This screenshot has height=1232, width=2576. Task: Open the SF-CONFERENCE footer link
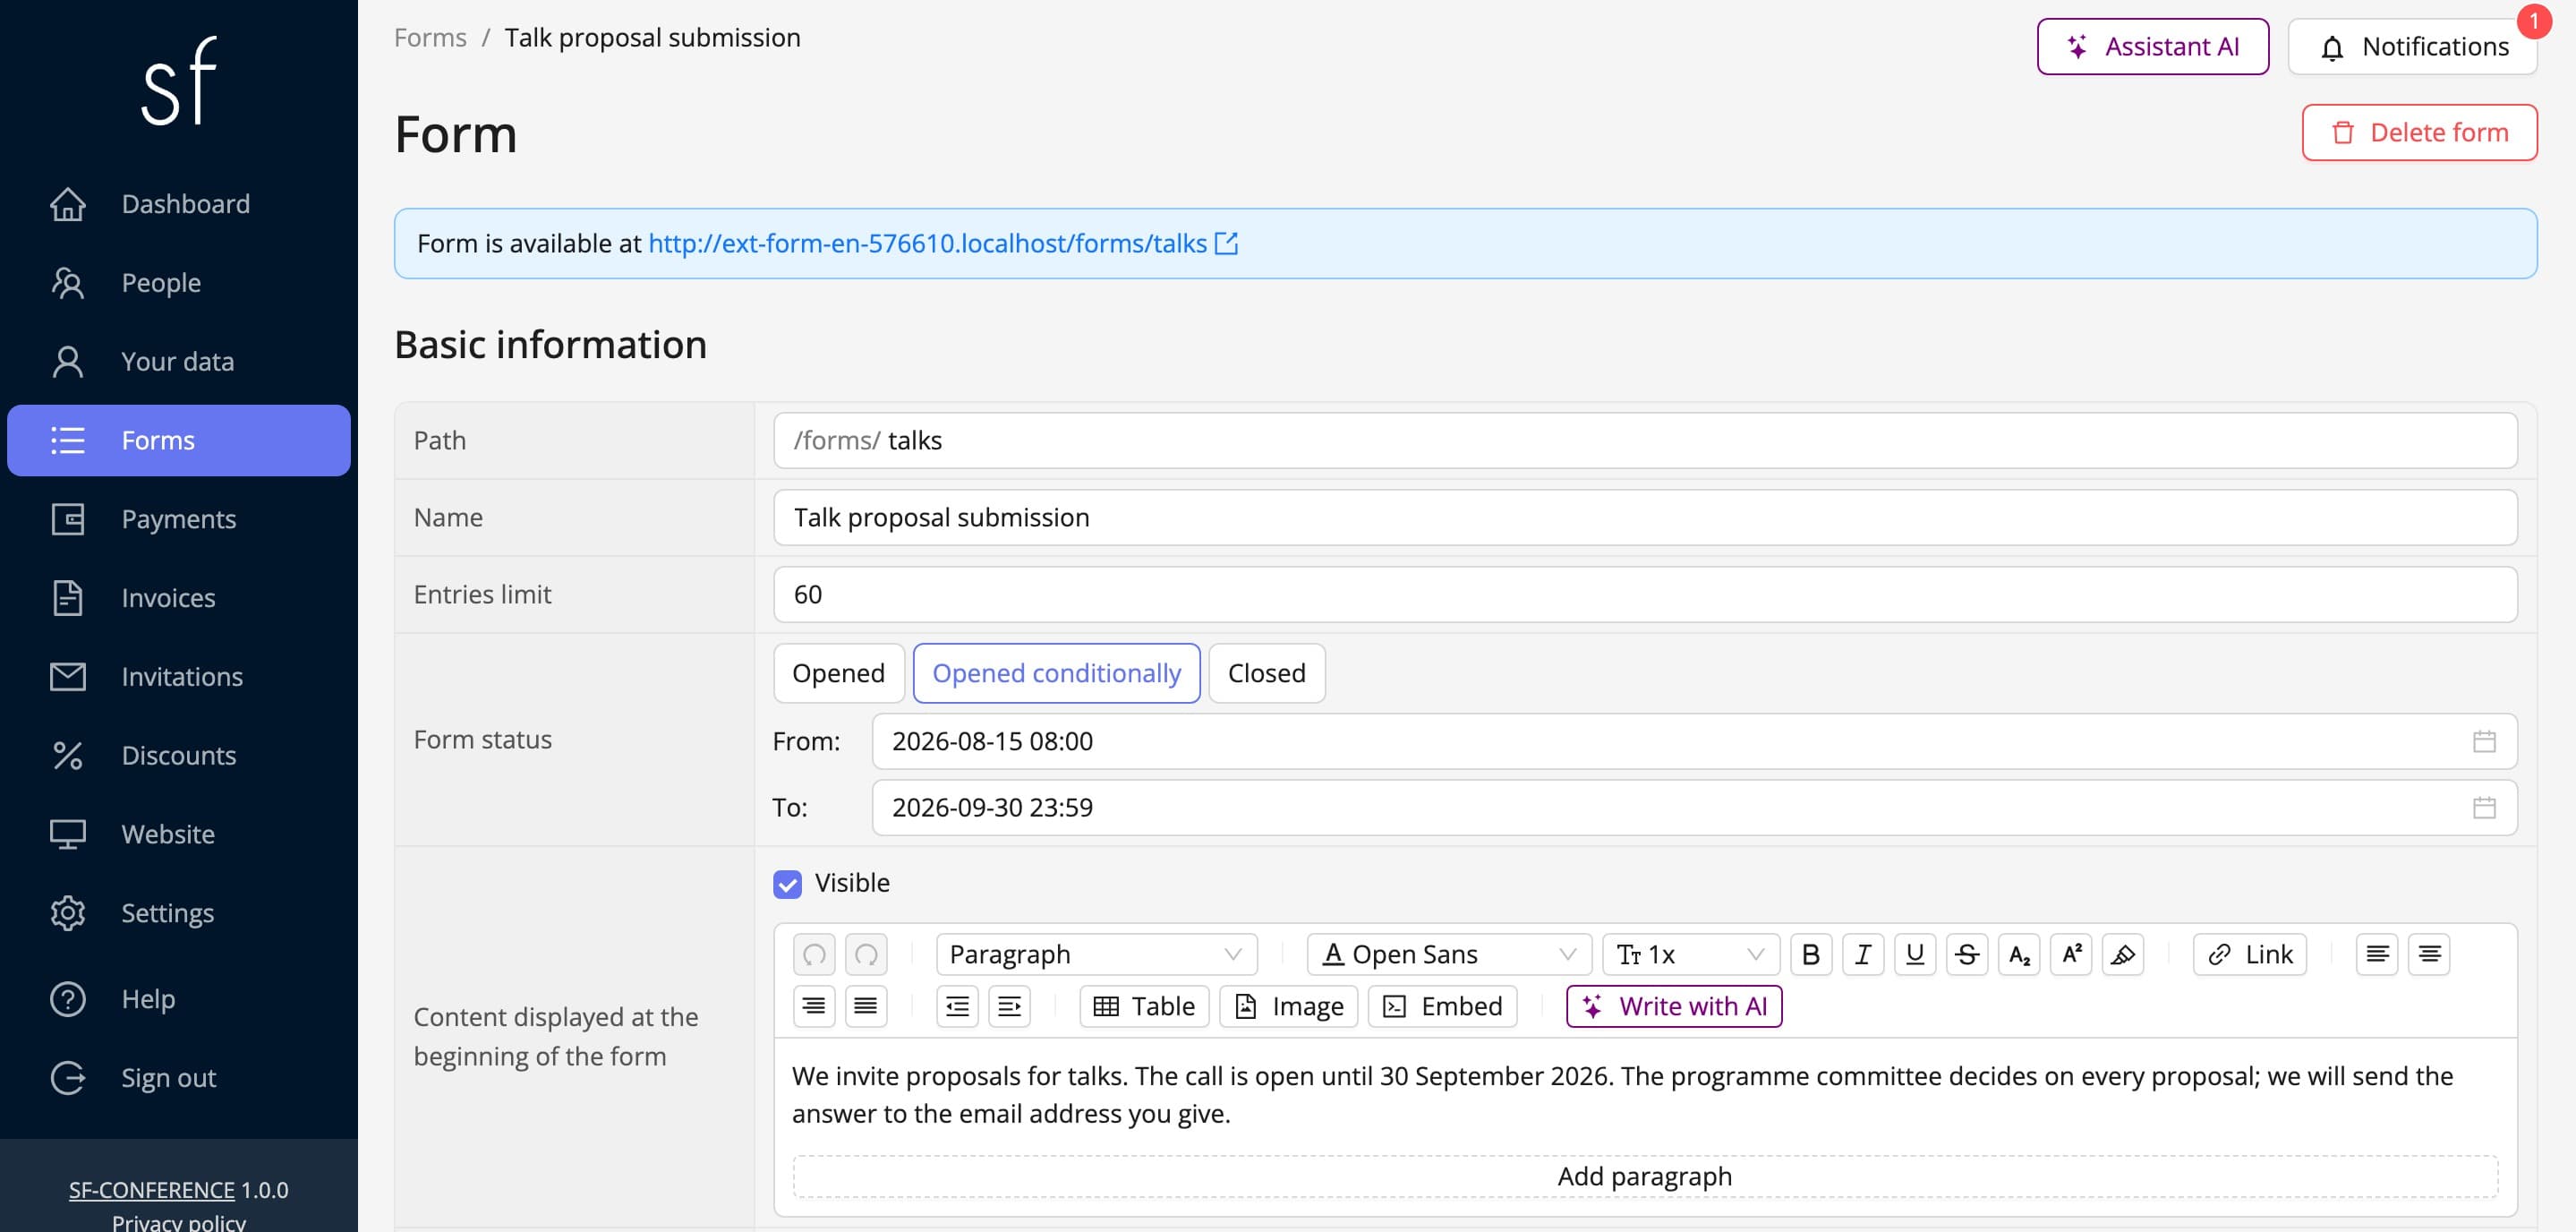pyautogui.click(x=151, y=1189)
